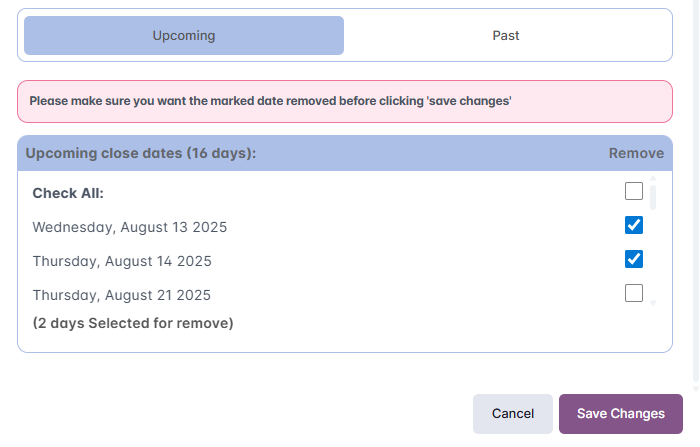Image resolution: width=700 pixels, height=447 pixels.
Task: Click the Save Changes button
Action: click(x=620, y=414)
